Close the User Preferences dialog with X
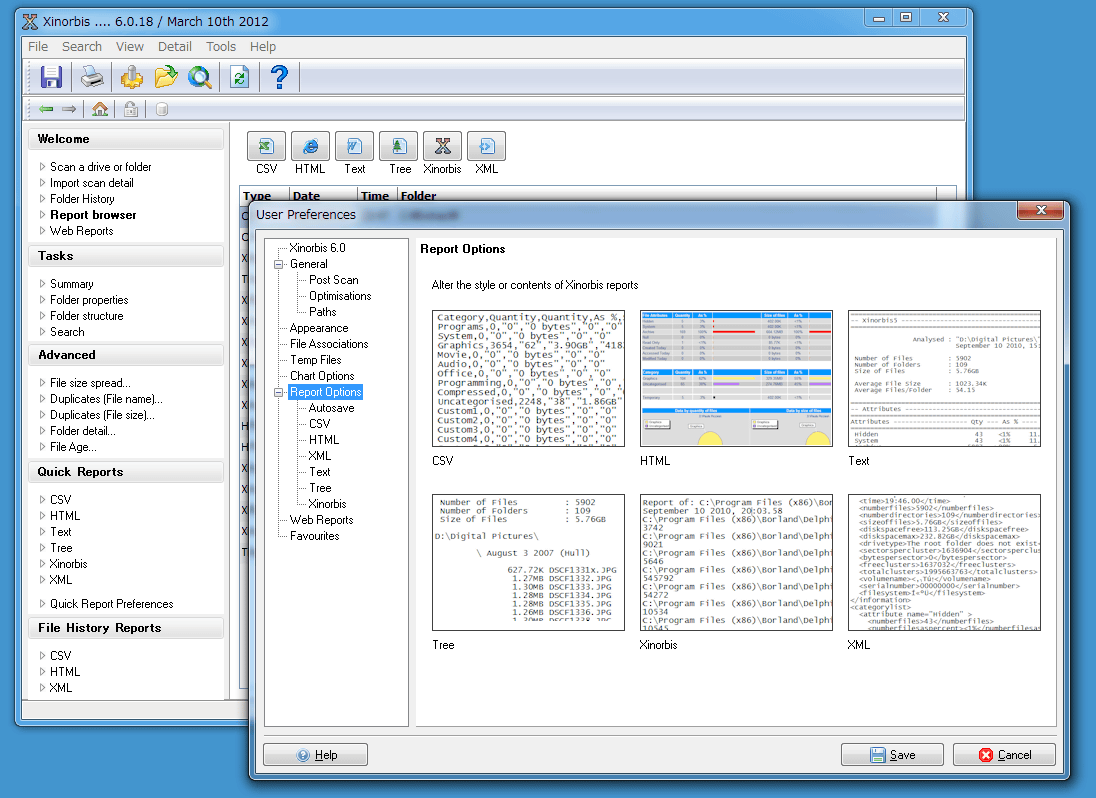The image size is (1096, 798). [1041, 210]
